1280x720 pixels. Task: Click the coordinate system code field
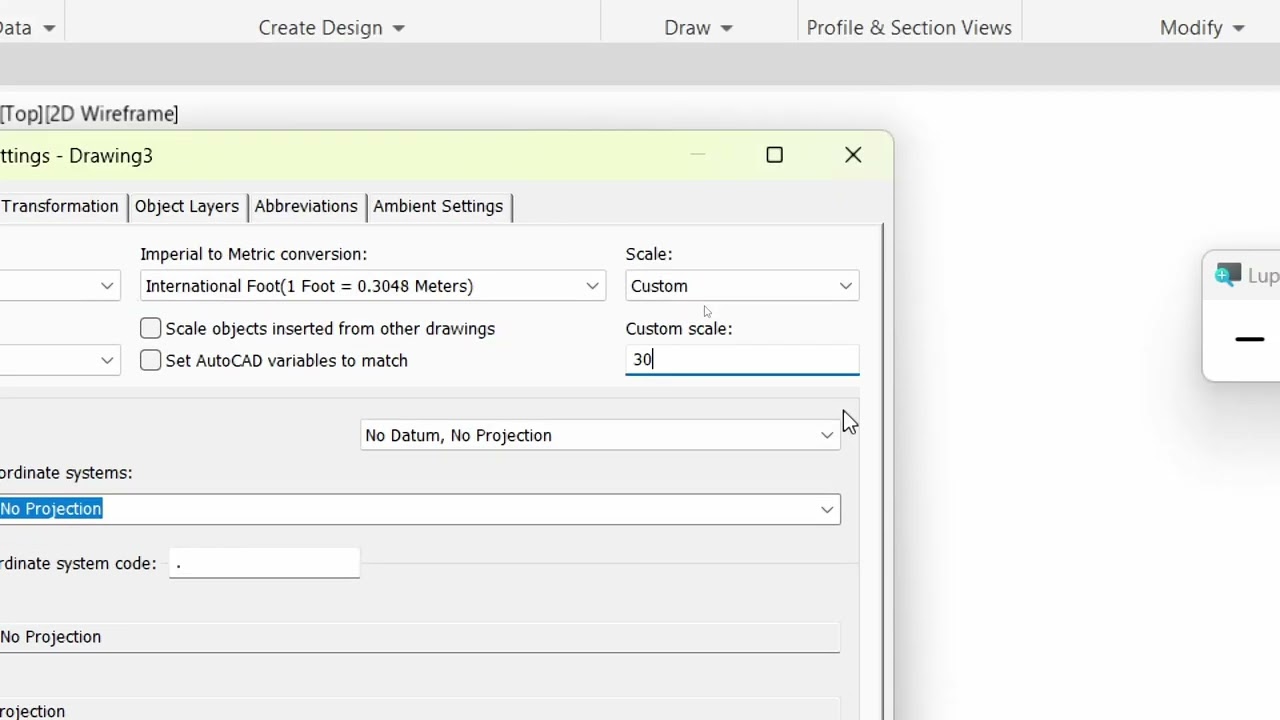(x=264, y=563)
